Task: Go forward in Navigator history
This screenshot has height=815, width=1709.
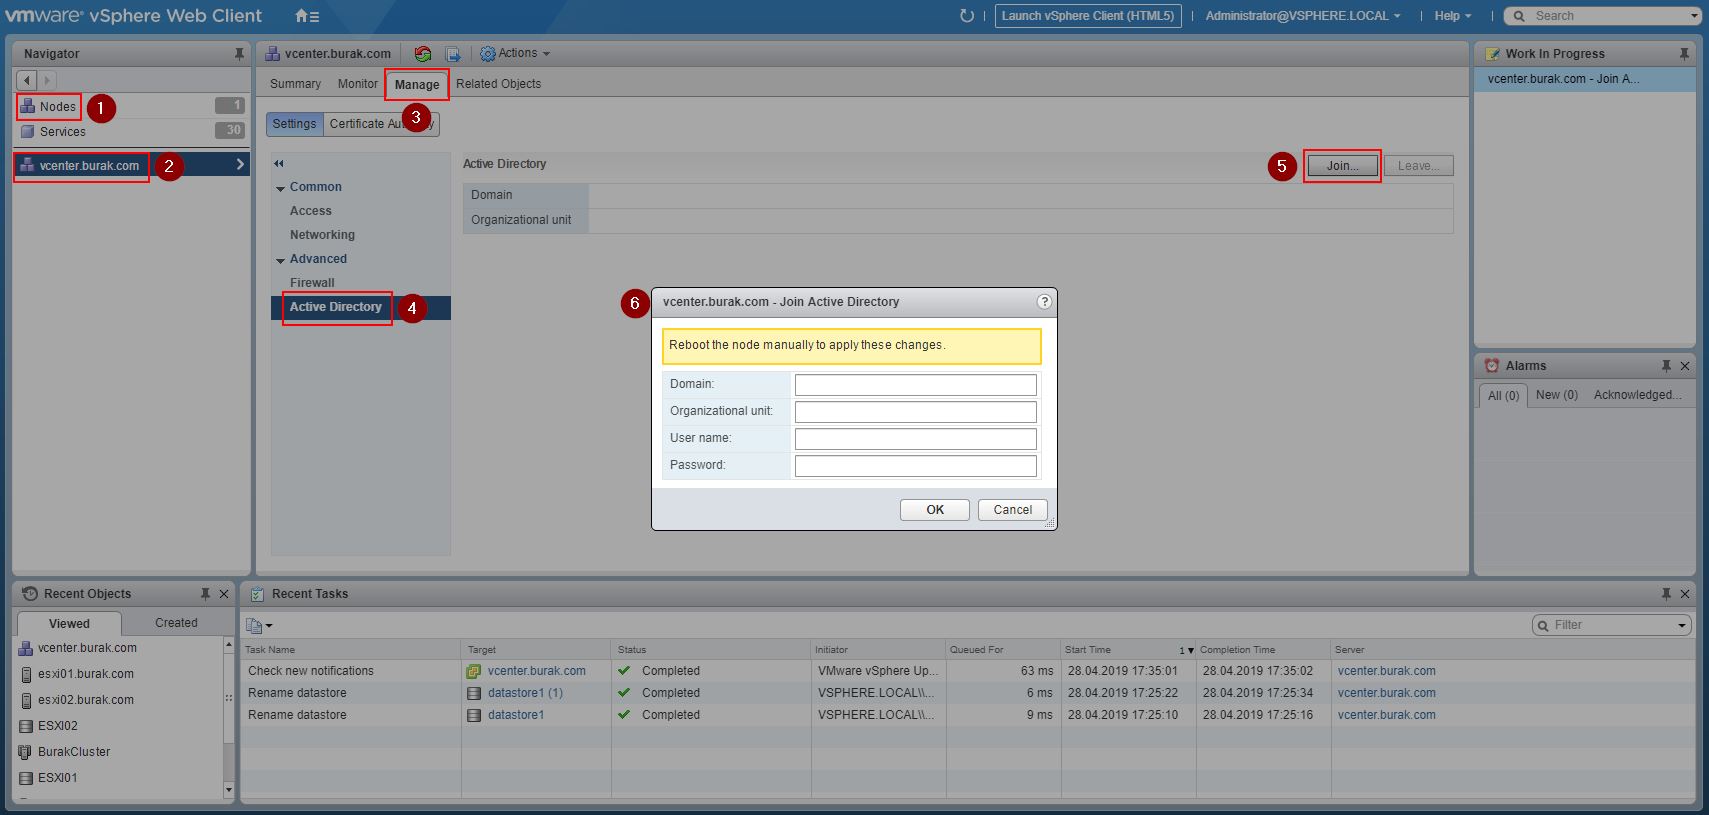Action: pyautogui.click(x=46, y=80)
